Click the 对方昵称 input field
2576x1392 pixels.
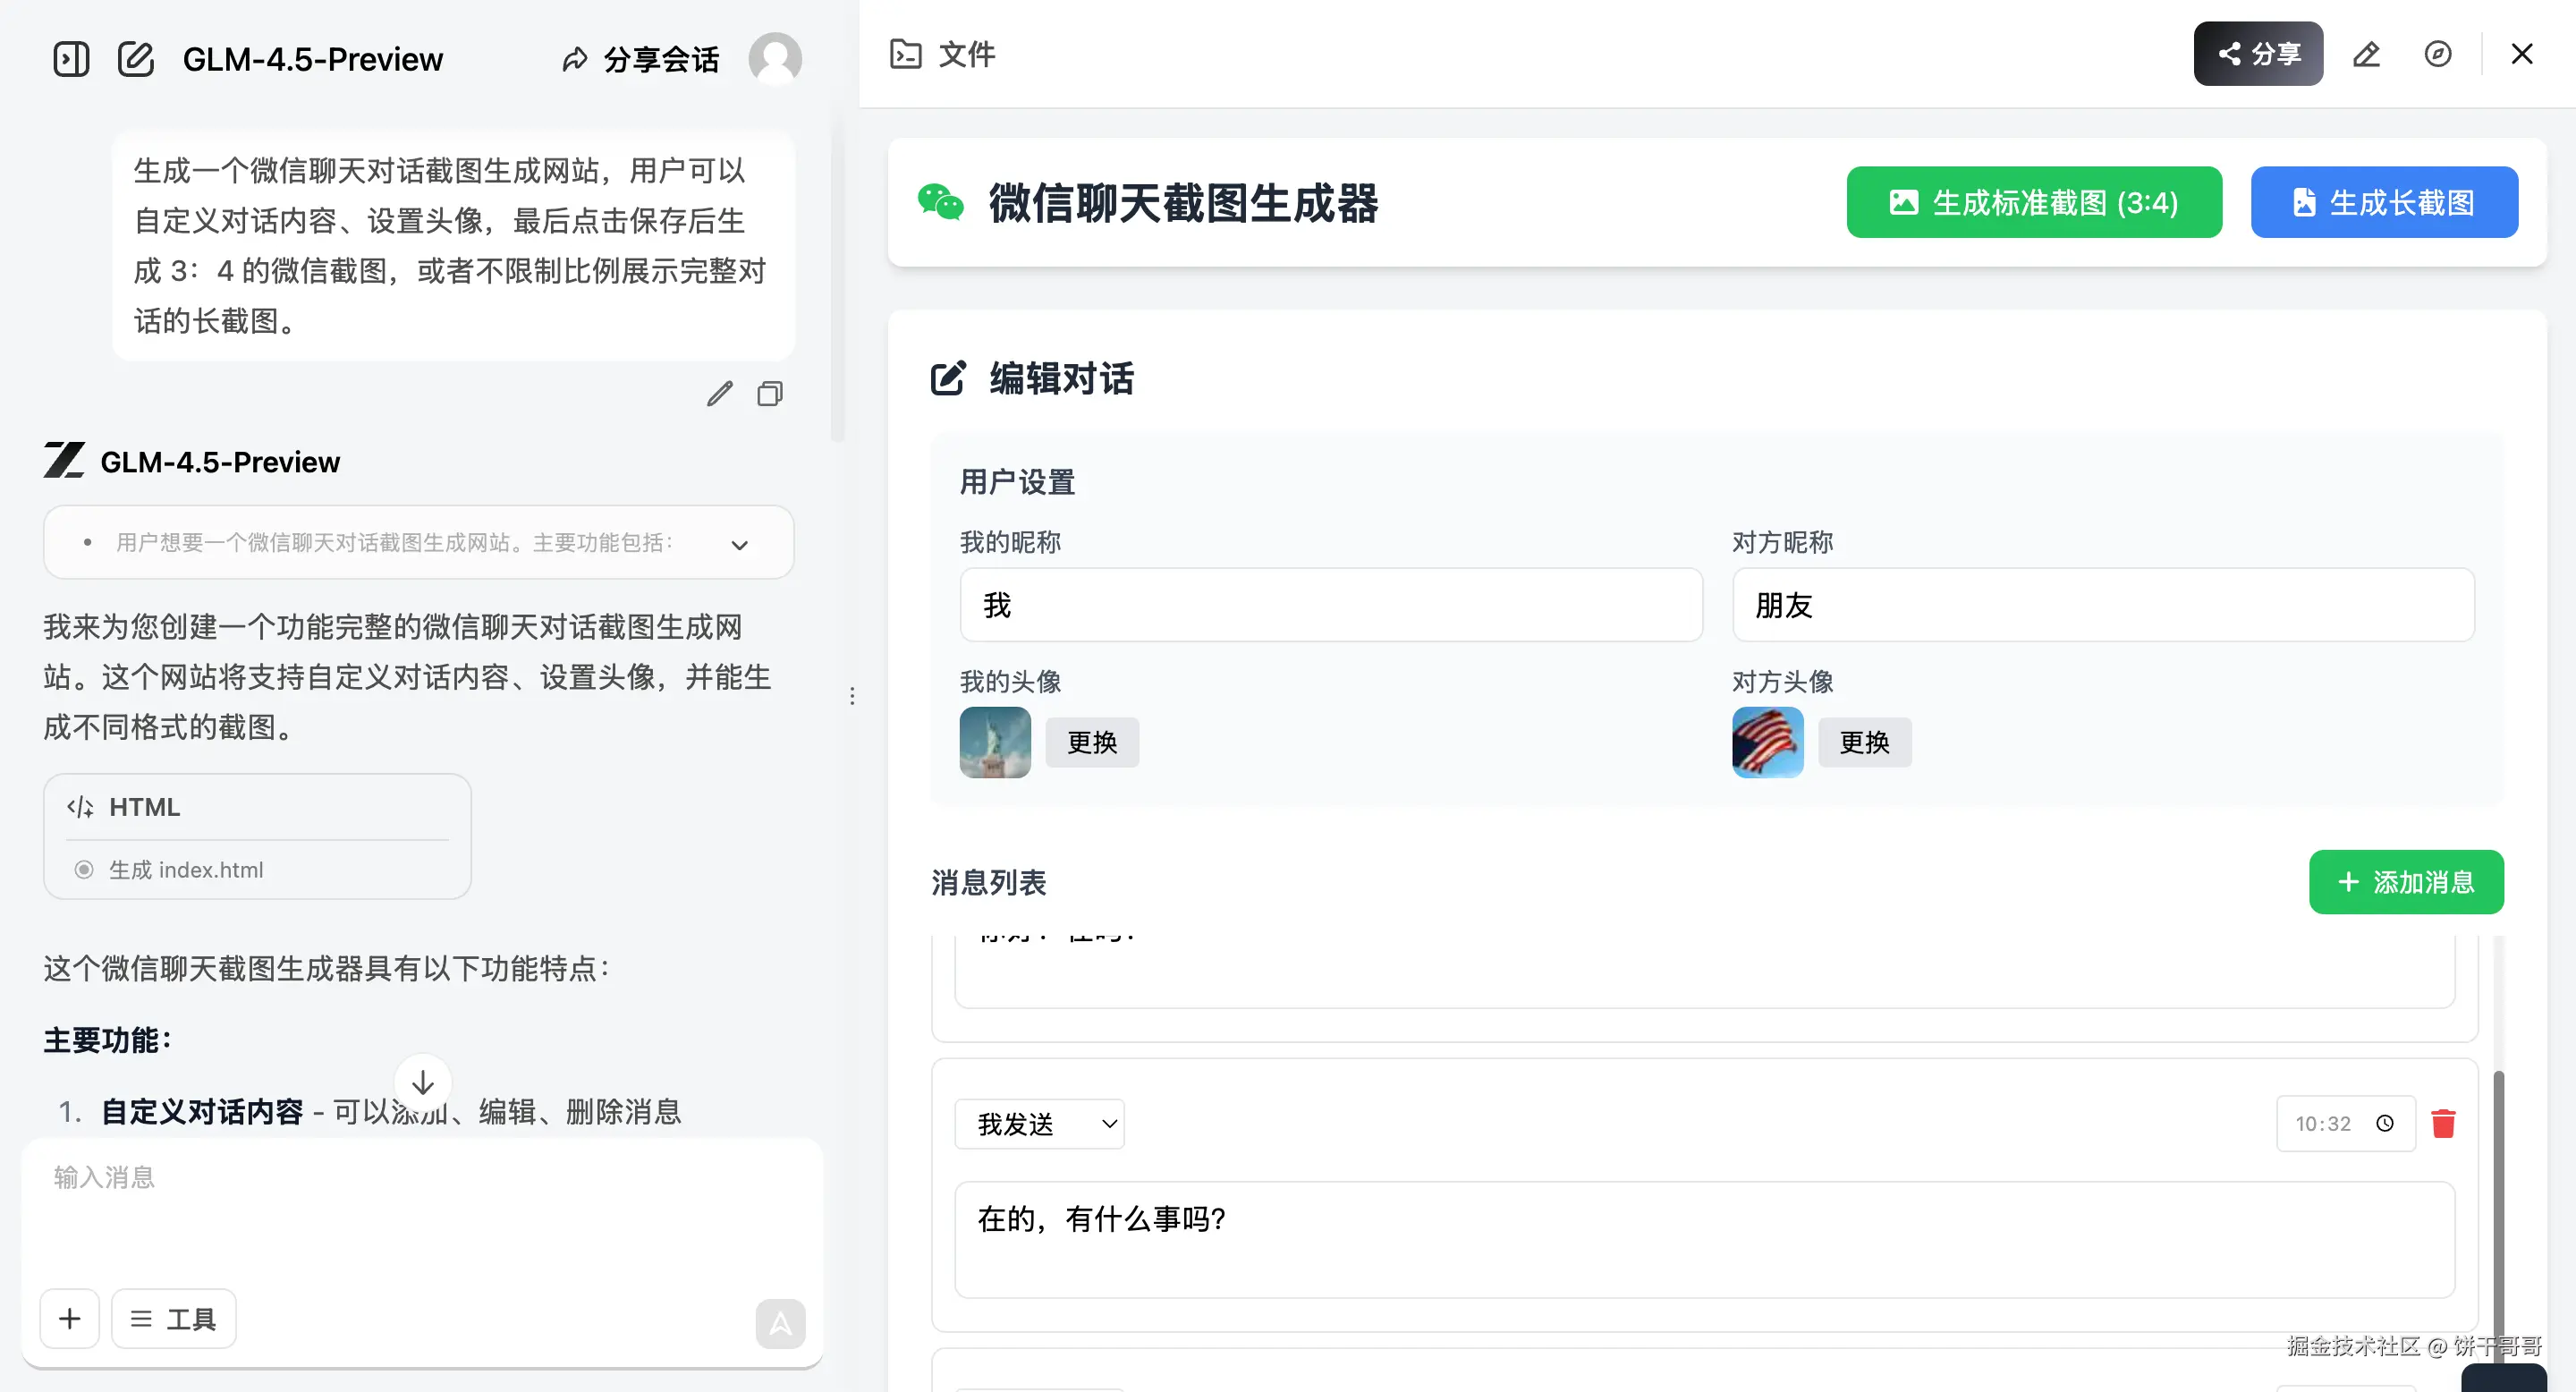click(x=2102, y=605)
